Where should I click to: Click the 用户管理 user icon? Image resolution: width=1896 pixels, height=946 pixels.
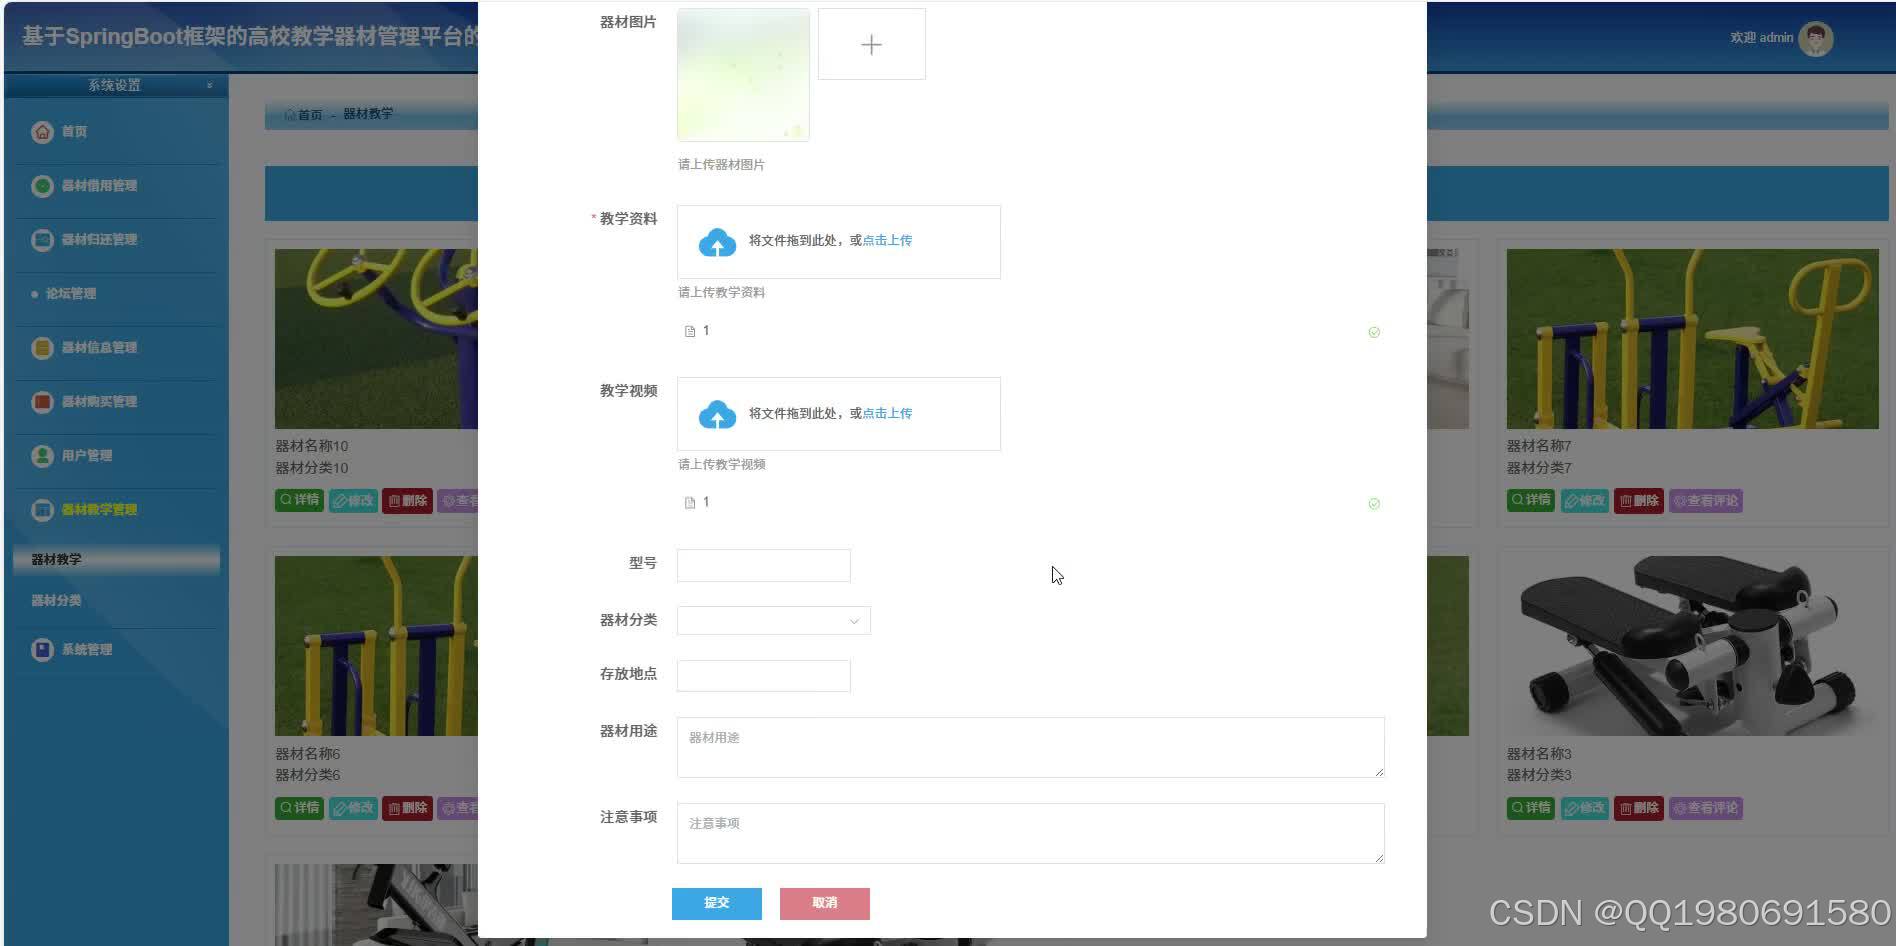[x=41, y=456]
